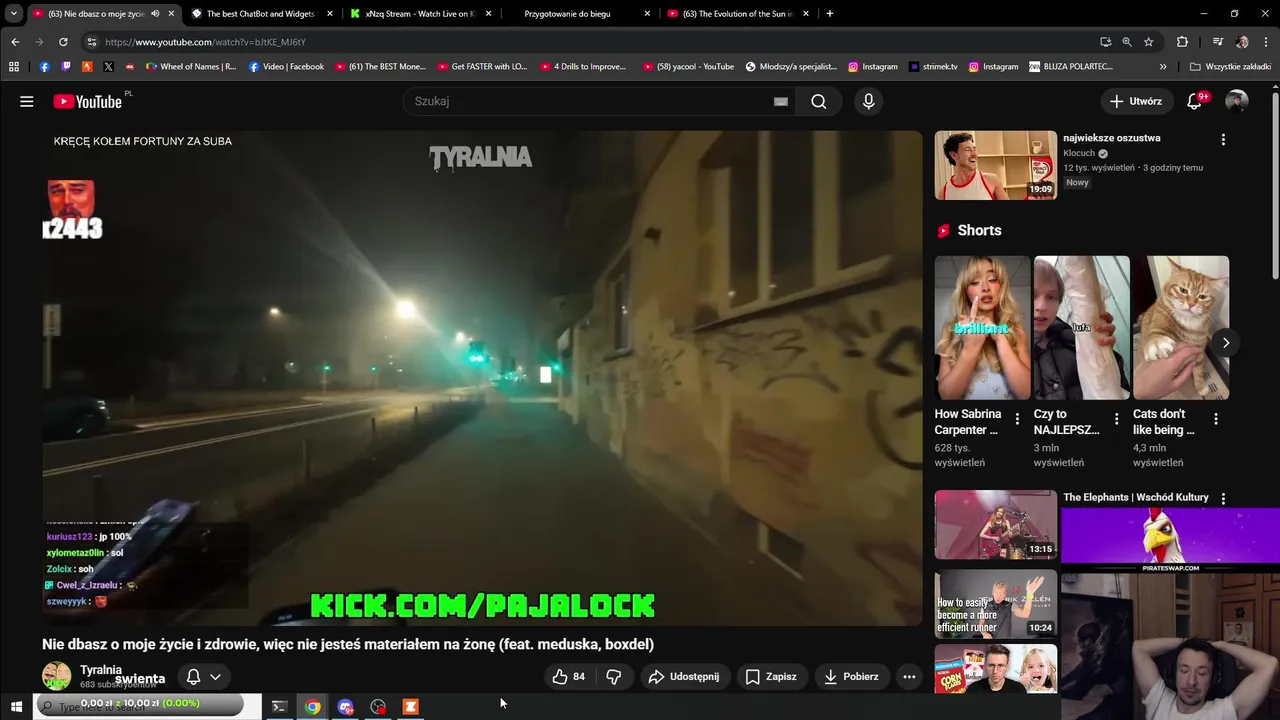Dislike the video with thumbs down
The height and width of the screenshot is (720, 1280).
614,677
